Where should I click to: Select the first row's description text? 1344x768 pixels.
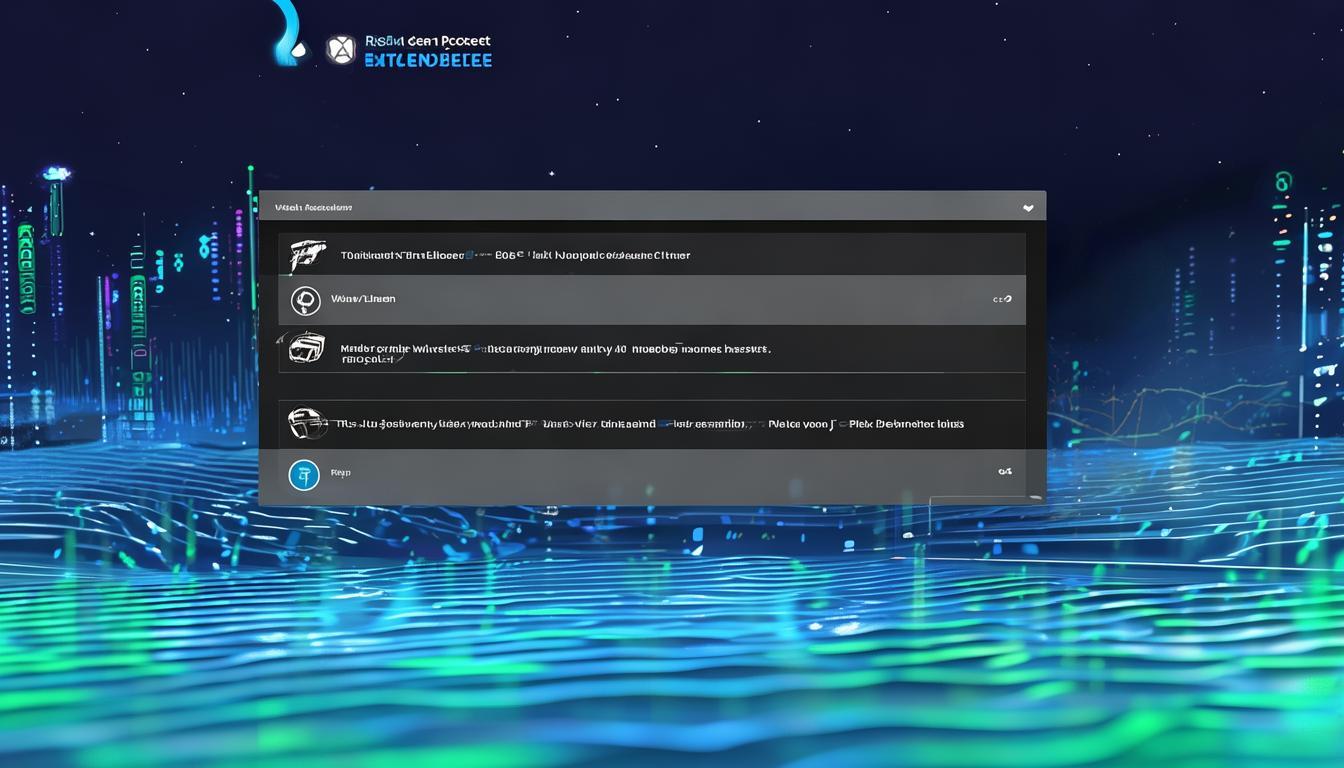tap(515, 255)
